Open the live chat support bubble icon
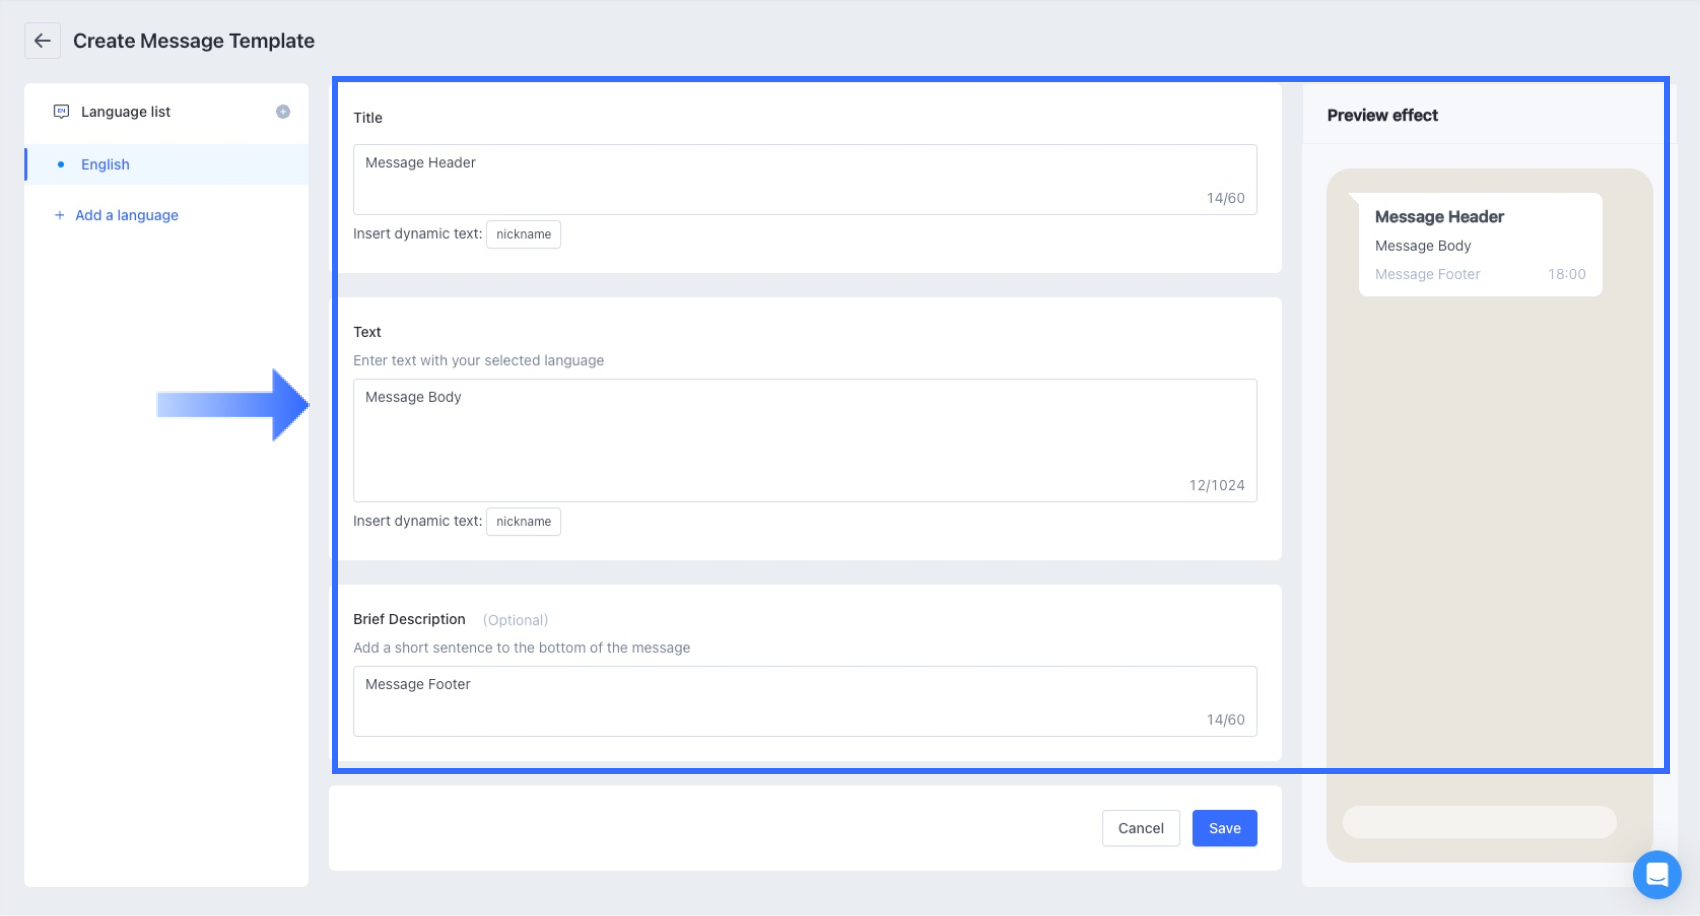The width and height of the screenshot is (1700, 916). click(x=1656, y=874)
